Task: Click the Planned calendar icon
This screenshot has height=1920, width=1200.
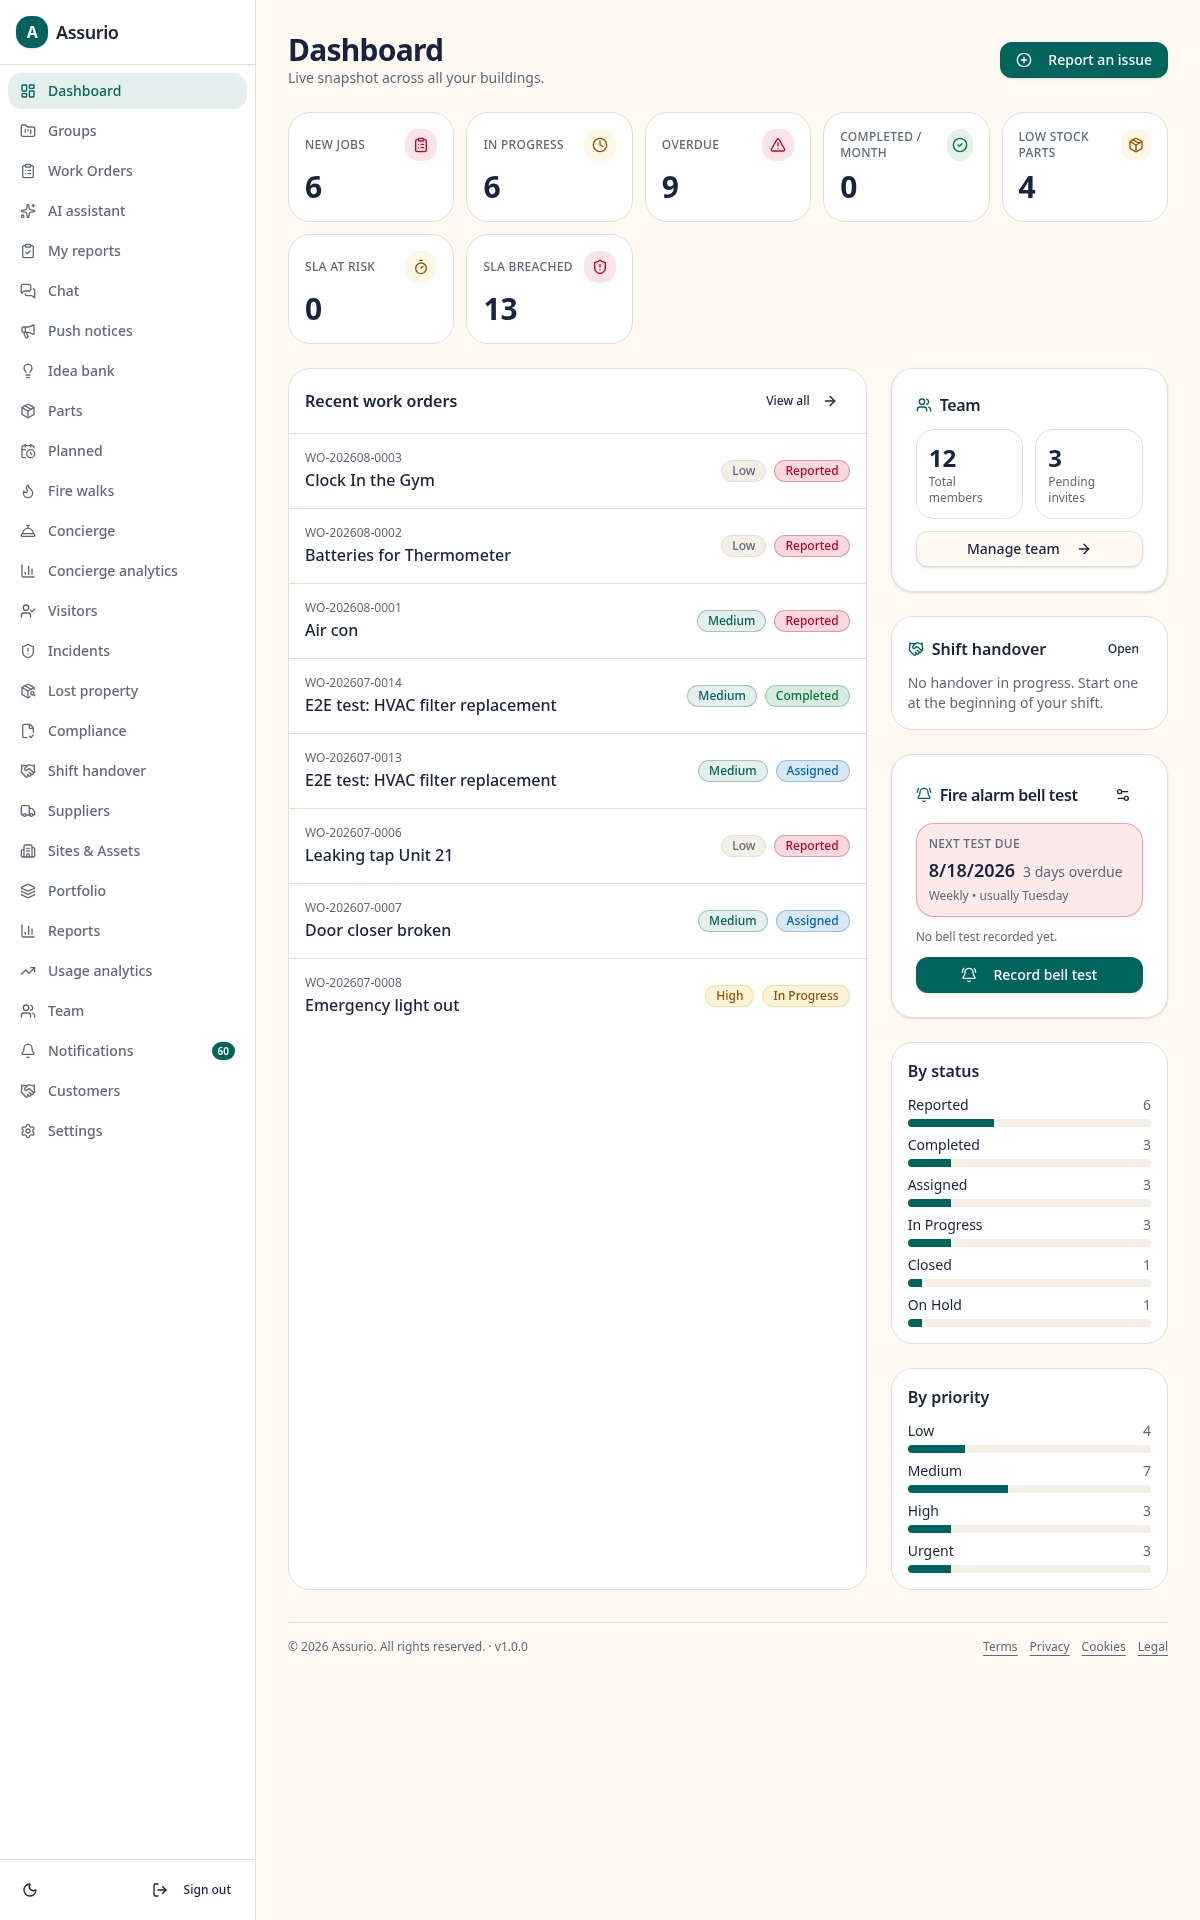Action: (x=28, y=451)
